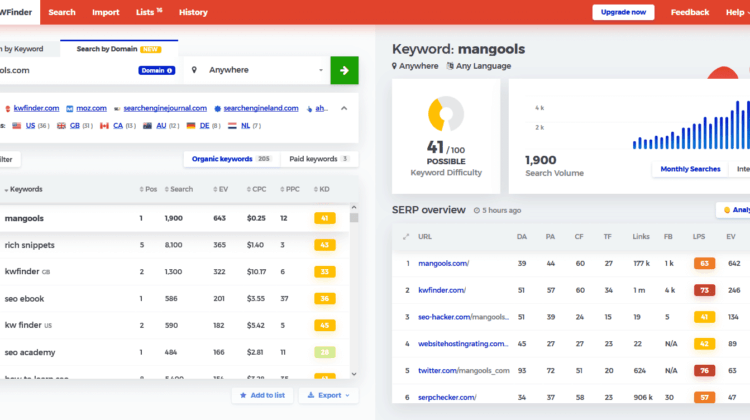Image resolution: width=750 pixels, height=420 pixels.
Task: Collapse the competitor domains panel chevron
Action: tap(344, 109)
